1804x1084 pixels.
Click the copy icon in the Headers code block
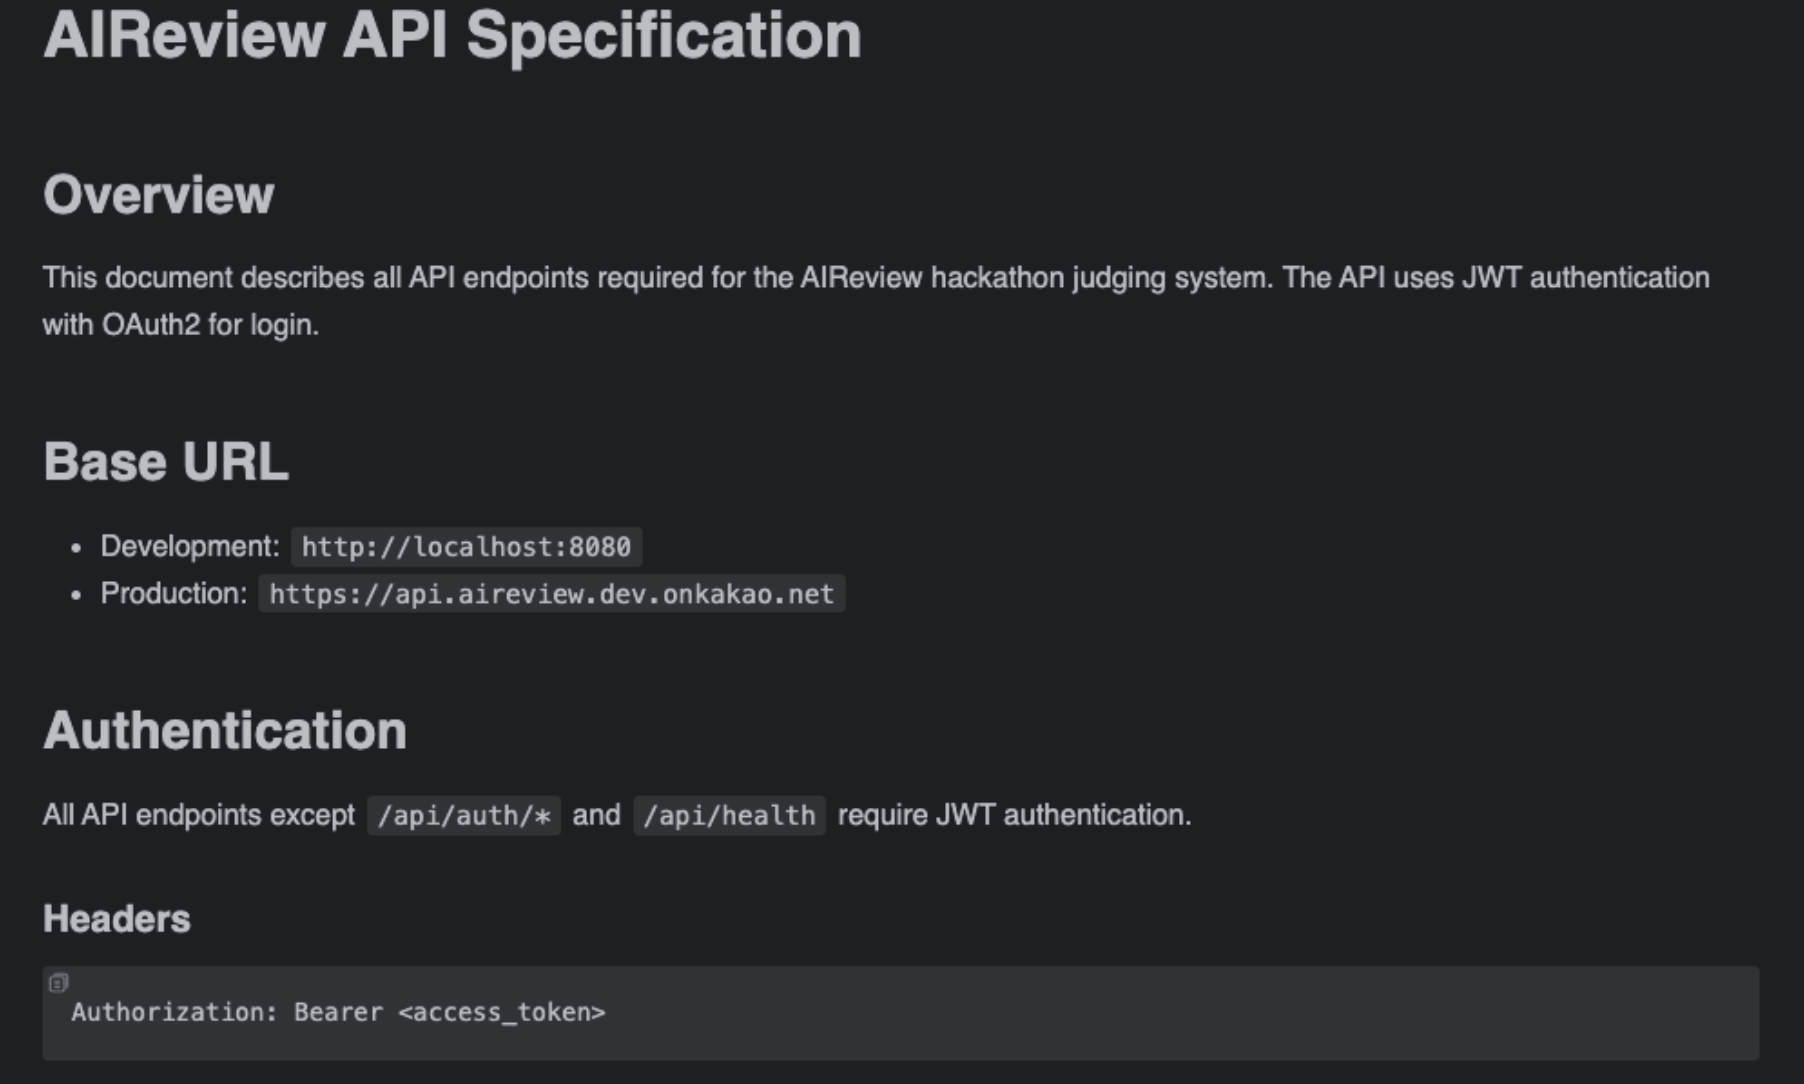tap(59, 983)
